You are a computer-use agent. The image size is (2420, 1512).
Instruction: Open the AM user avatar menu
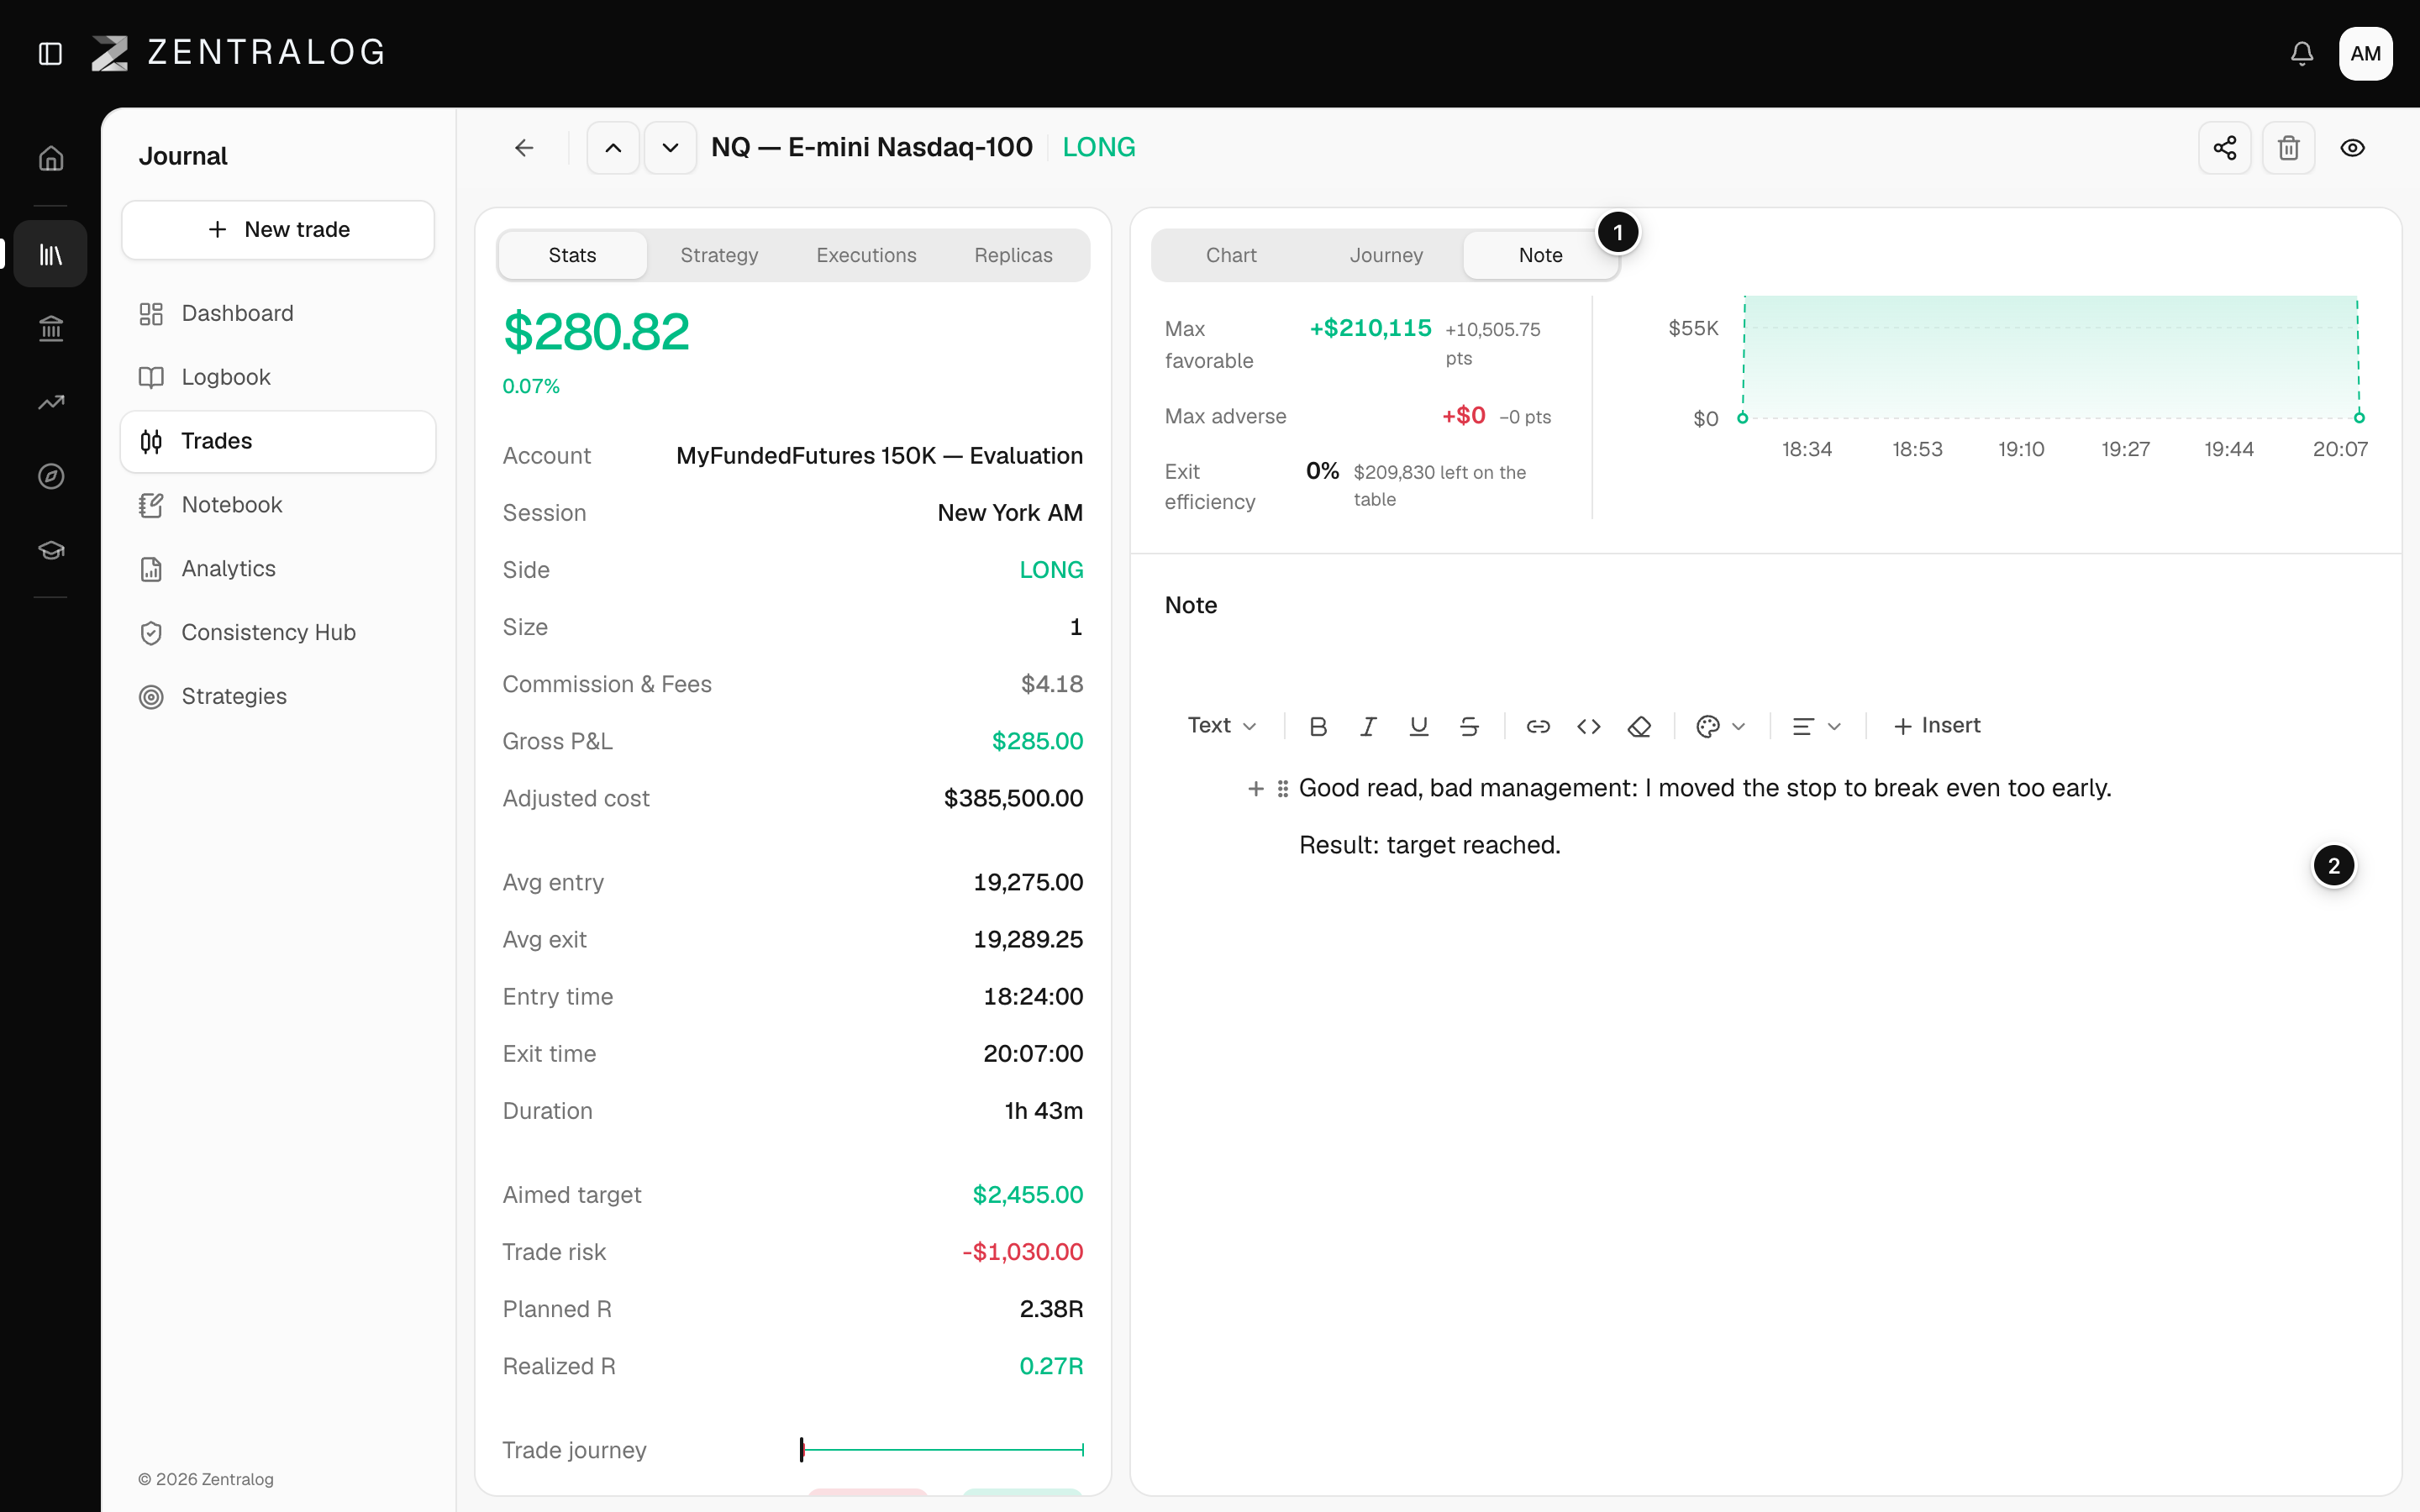[2365, 53]
